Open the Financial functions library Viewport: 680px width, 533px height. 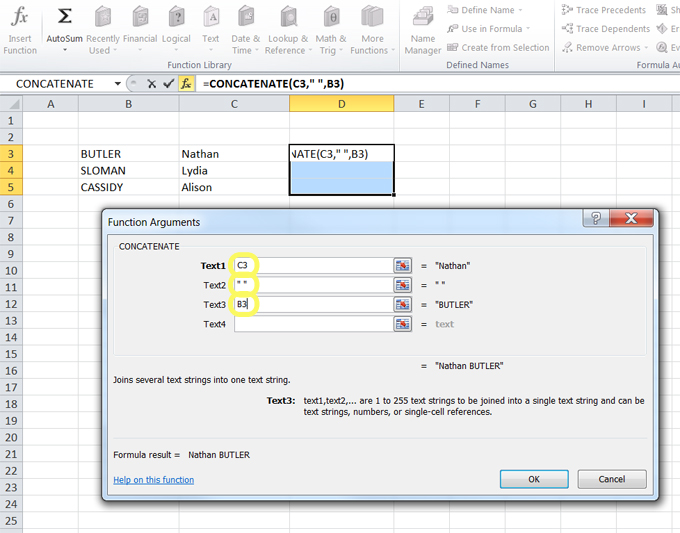tap(140, 30)
